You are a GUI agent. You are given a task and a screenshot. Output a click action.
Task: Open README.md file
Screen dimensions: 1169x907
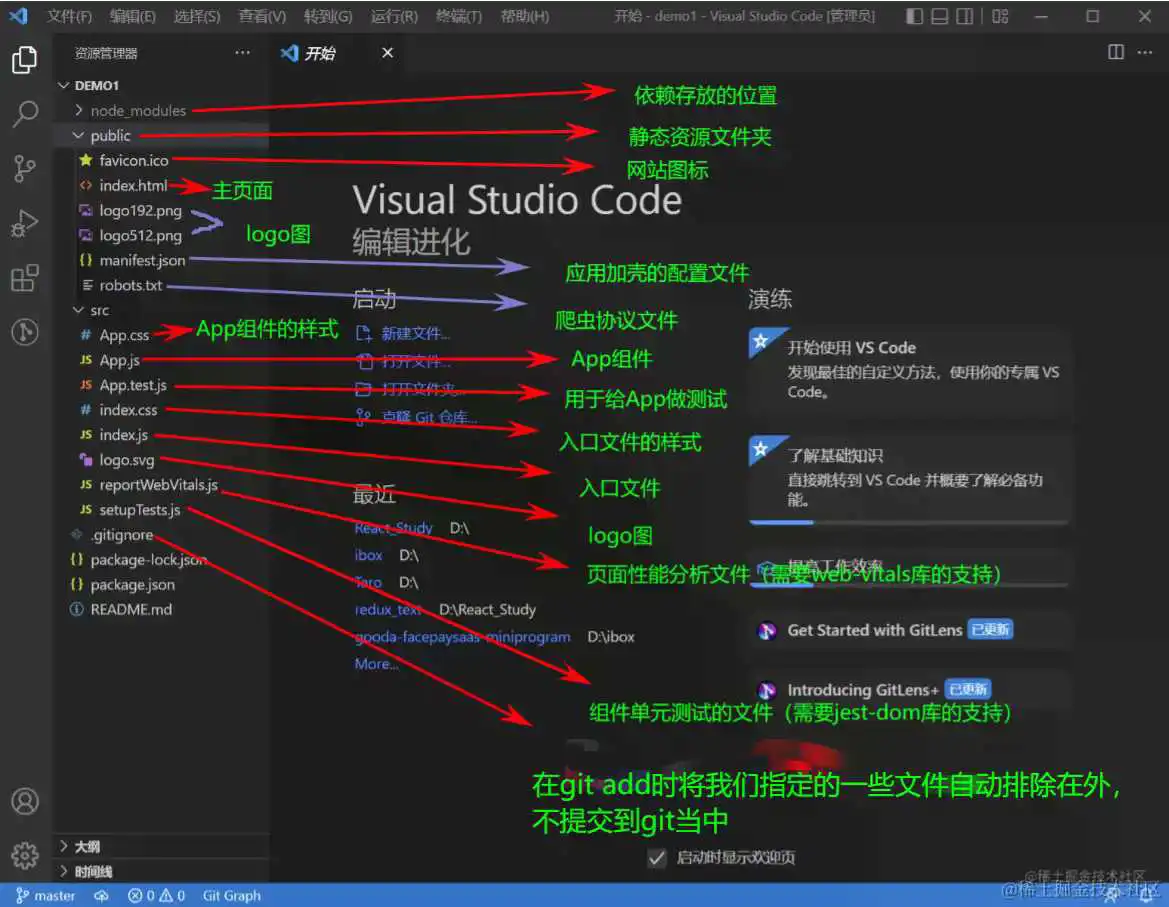[x=130, y=610]
